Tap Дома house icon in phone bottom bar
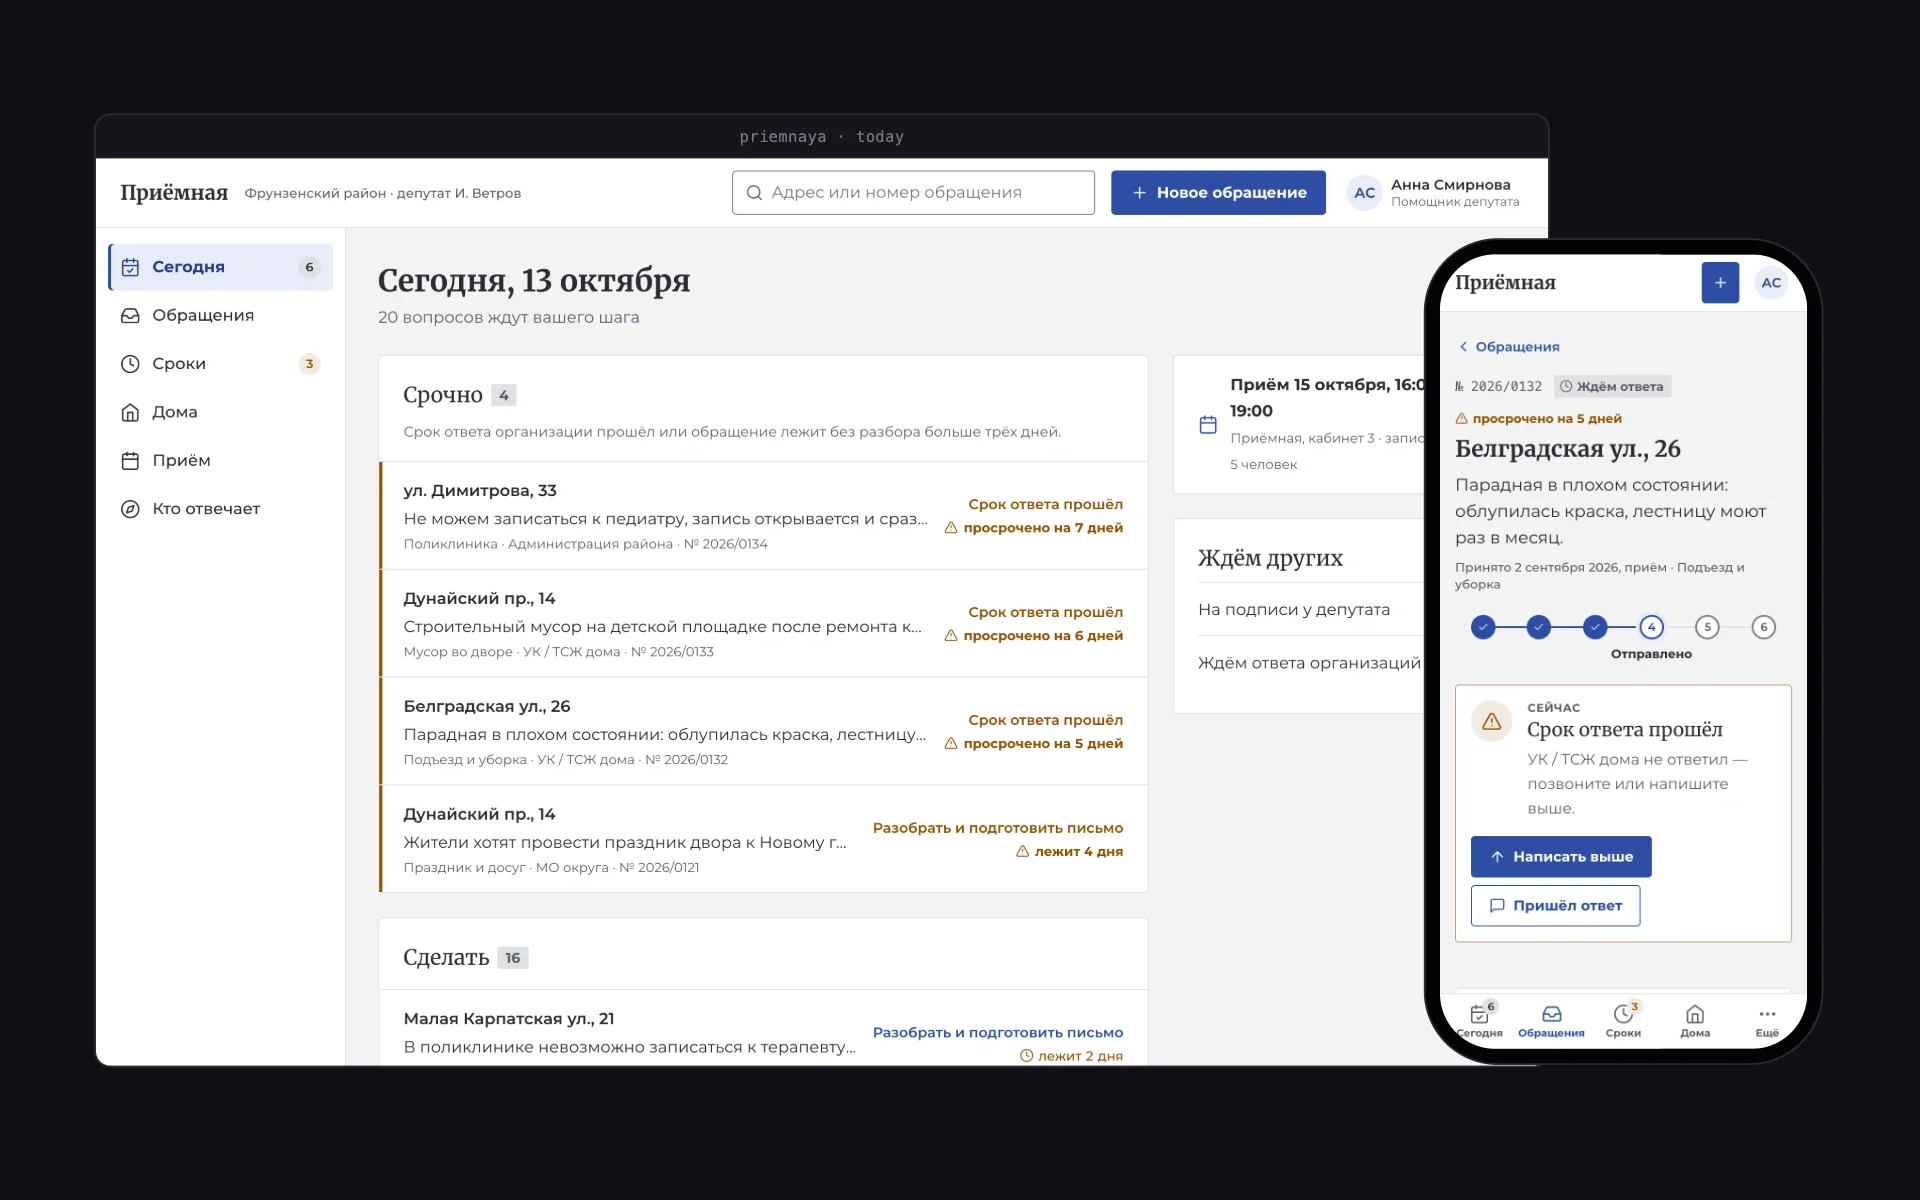The image size is (1920, 1200). pyautogui.click(x=1695, y=1021)
